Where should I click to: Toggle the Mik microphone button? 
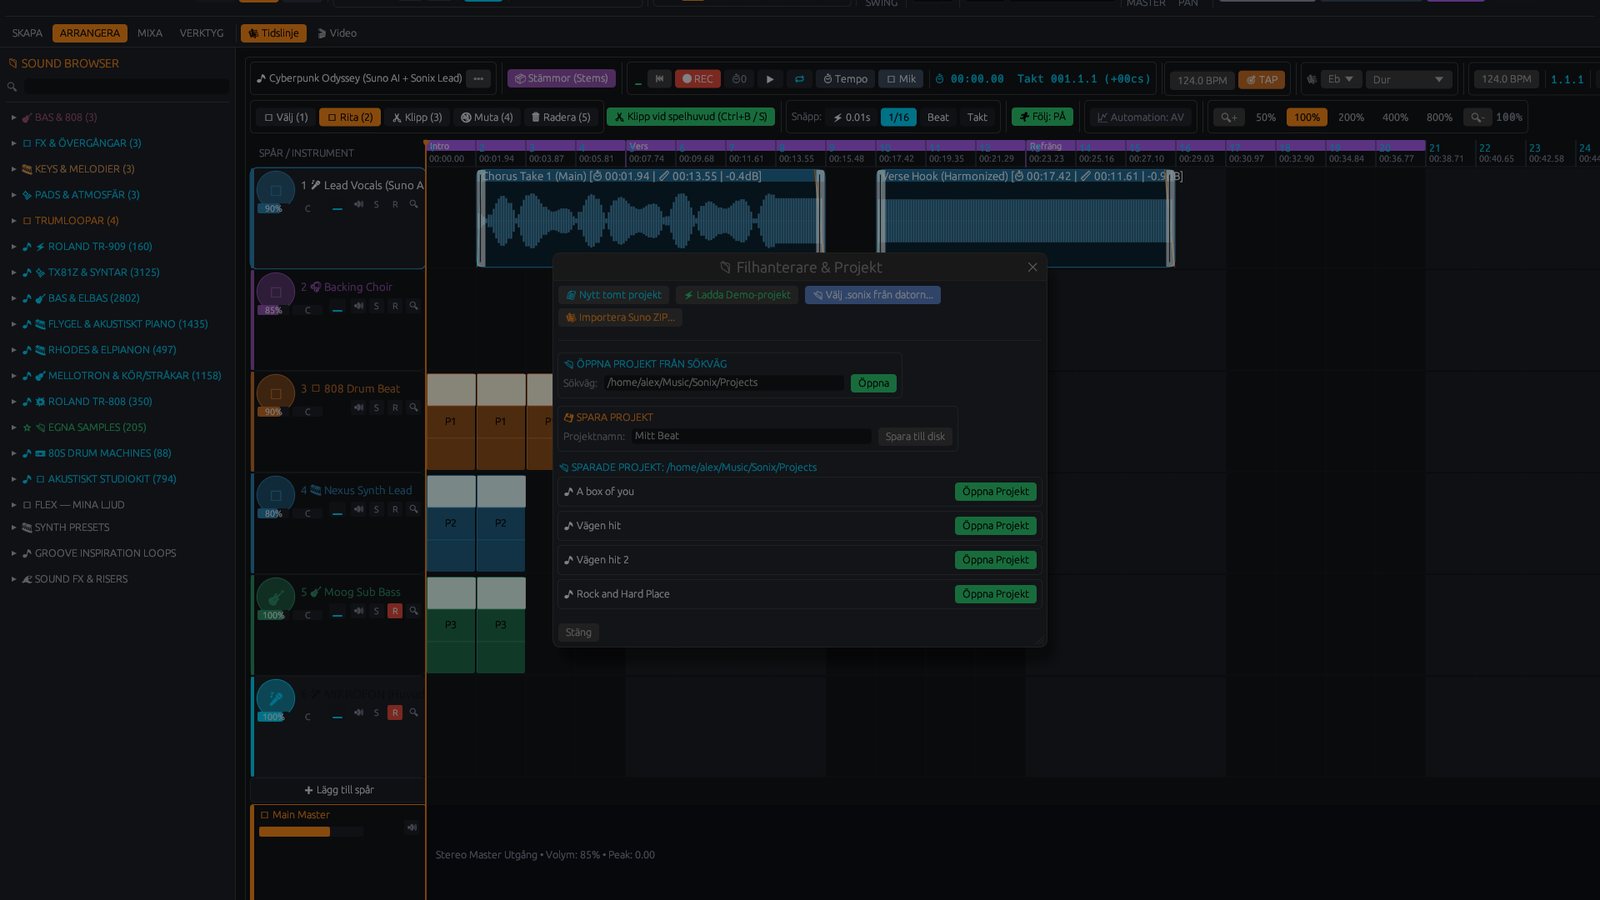pos(900,79)
